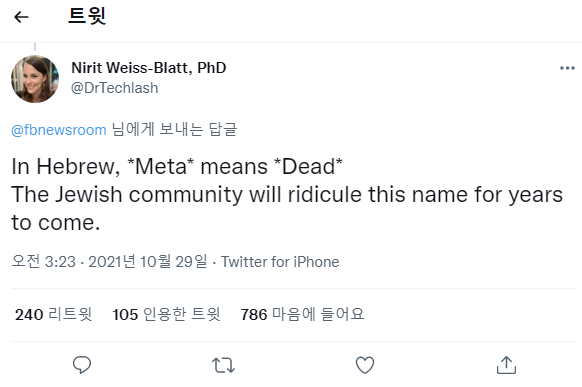The width and height of the screenshot is (582, 387).
Task: Open the @fbnewsroom mention link
Action: [59, 130]
